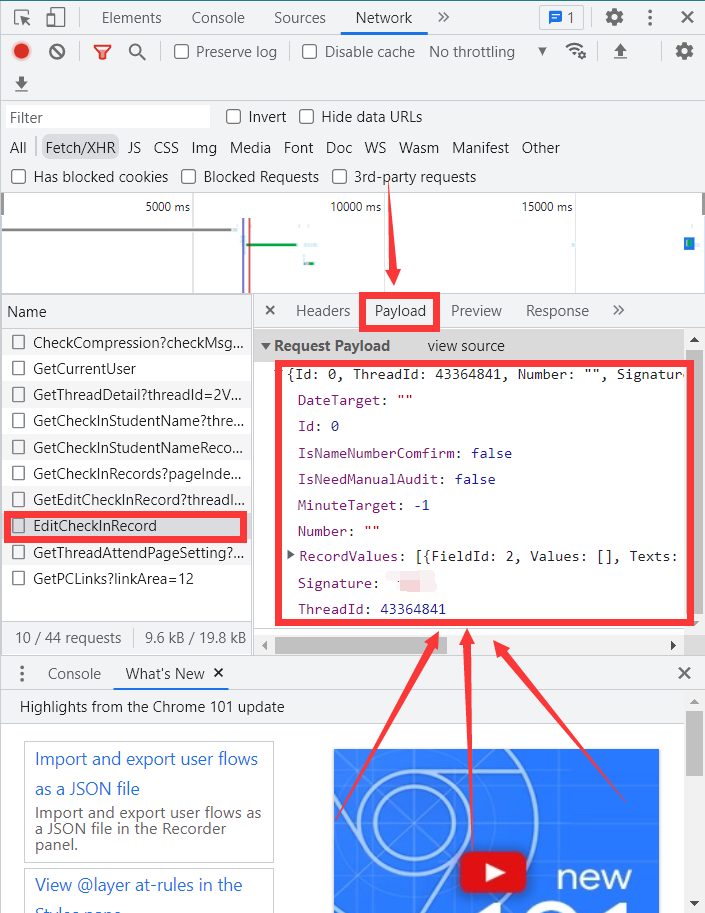Viewport: 705px width, 913px height.
Task: Show more request detail tabs chevron
Action: [618, 310]
